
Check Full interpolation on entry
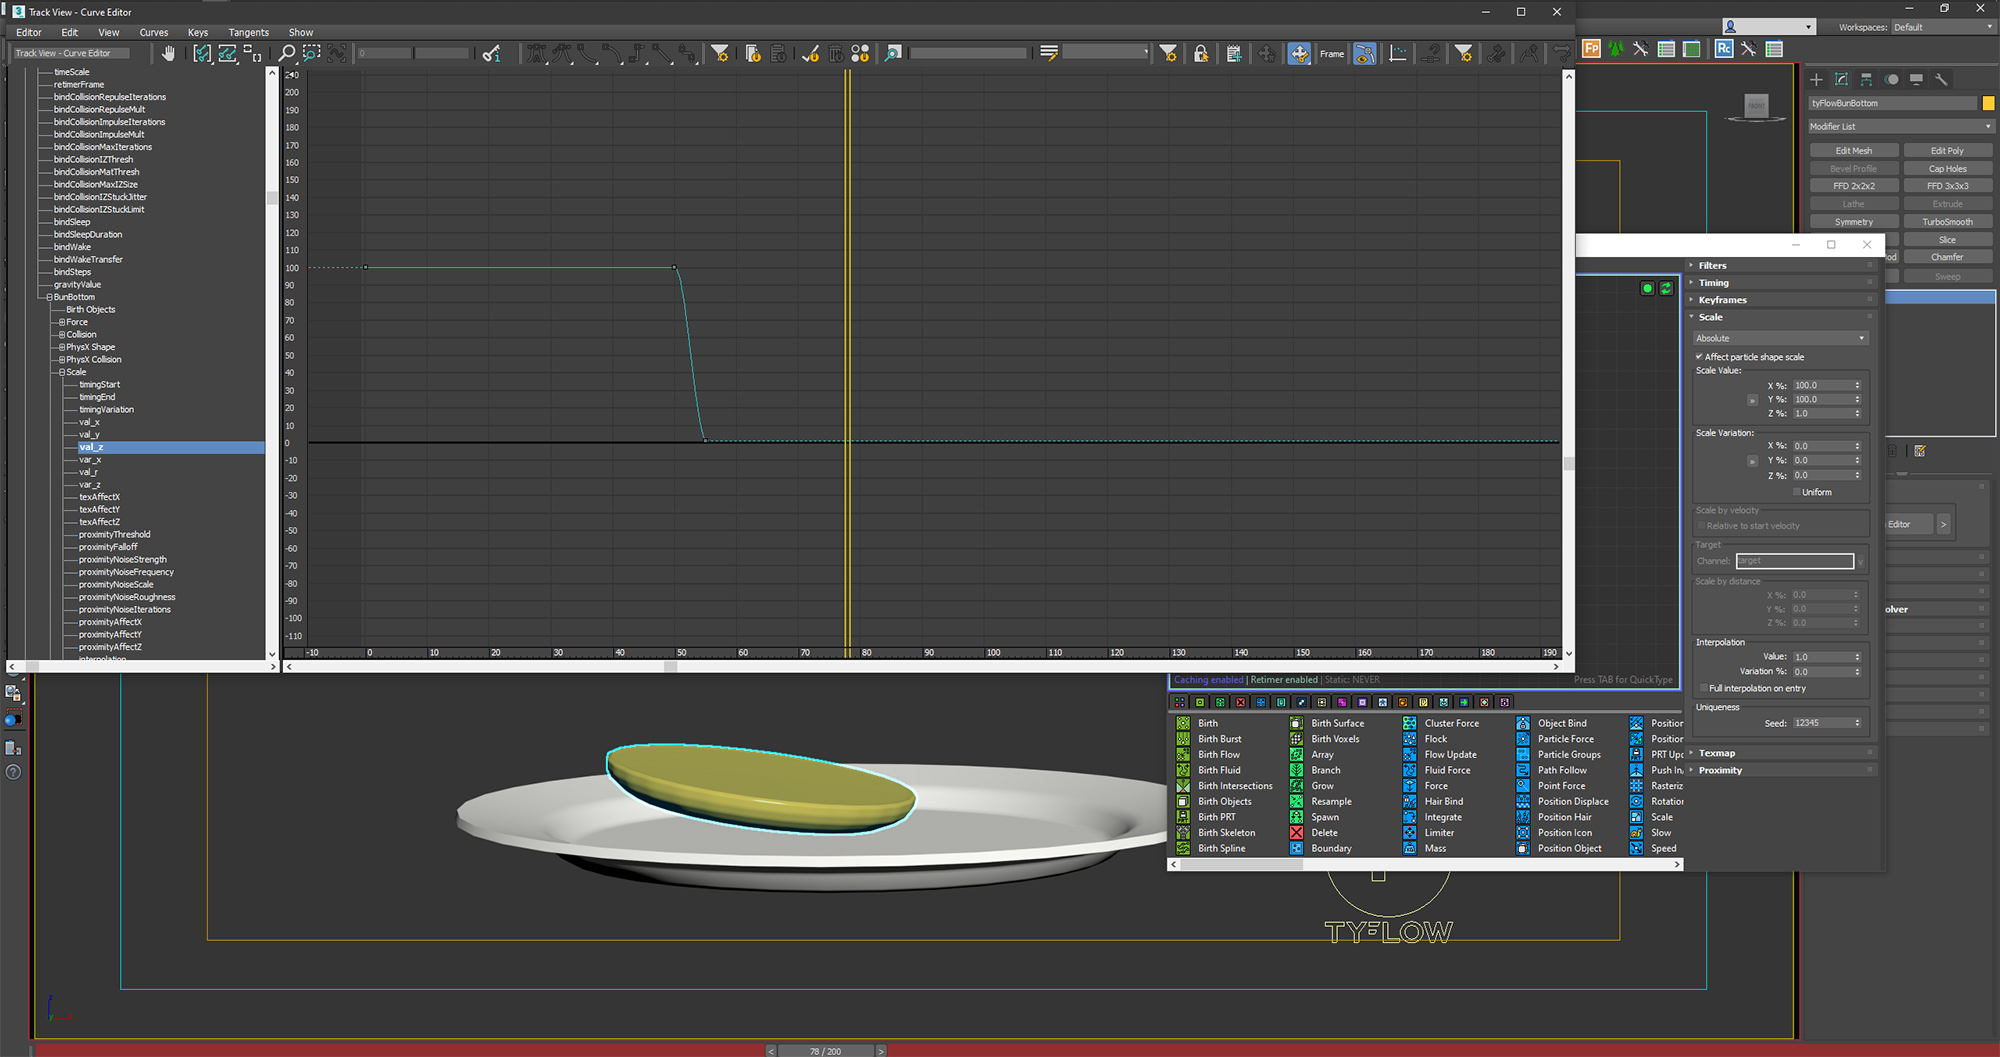1703,688
